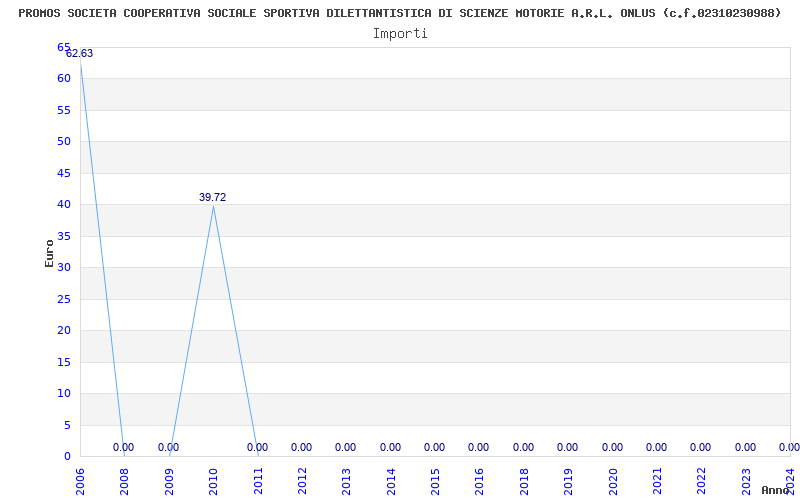Click the 0.00 value label above 2009

168,447
